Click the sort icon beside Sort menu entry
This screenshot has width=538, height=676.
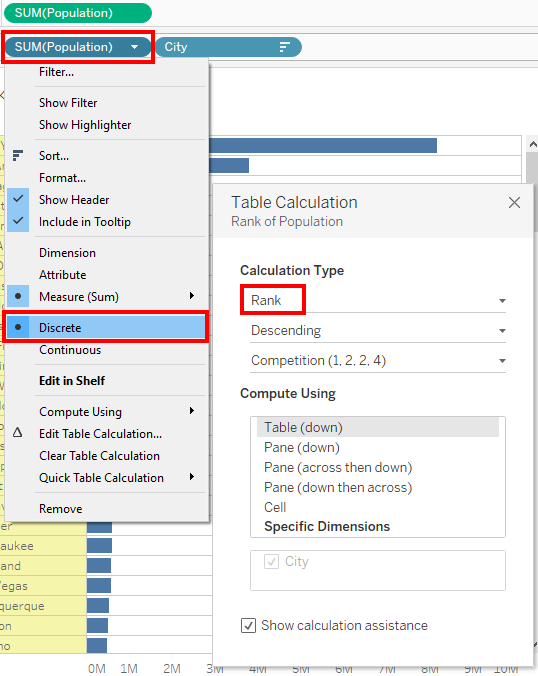(18, 155)
